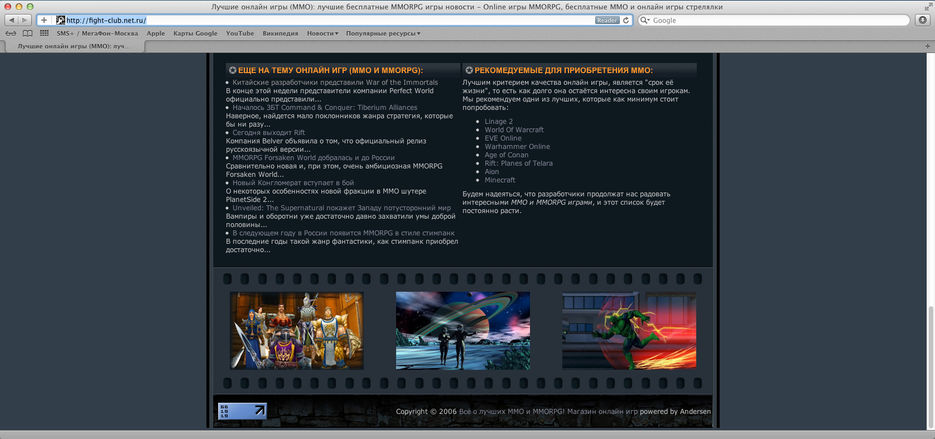Open the Downloads button in the toolbar
Image resolution: width=935 pixels, height=439 pixels.
(x=922, y=20)
